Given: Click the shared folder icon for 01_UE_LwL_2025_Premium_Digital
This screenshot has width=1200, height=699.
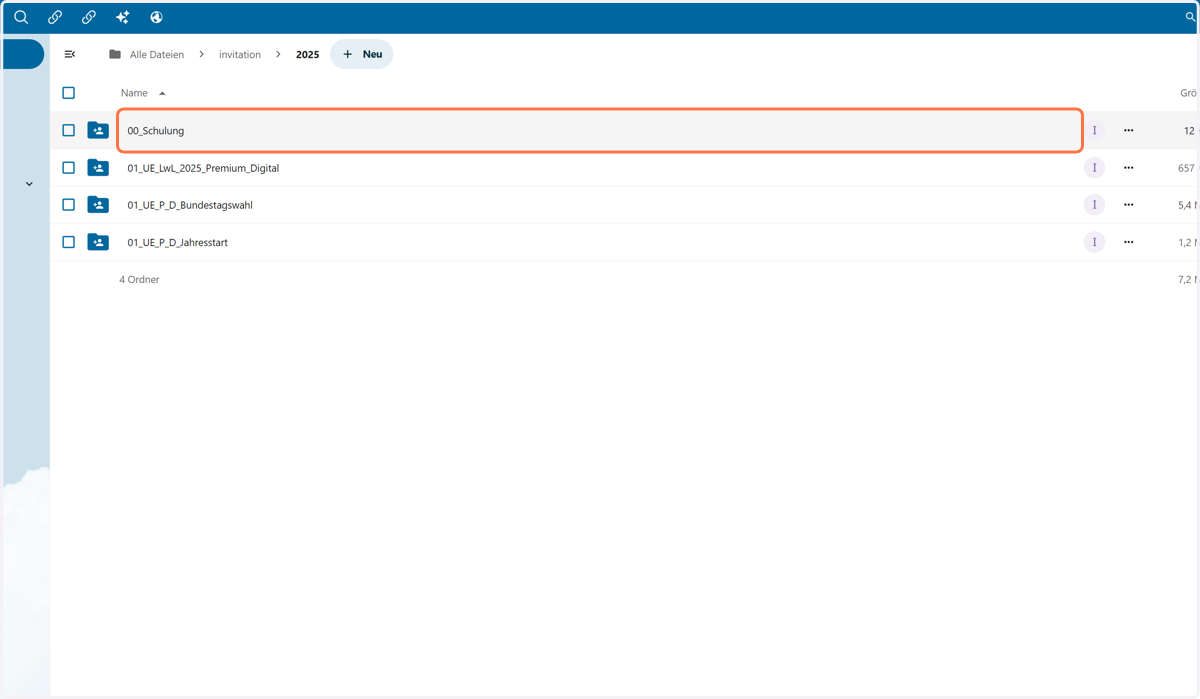Looking at the screenshot, I should coord(98,168).
